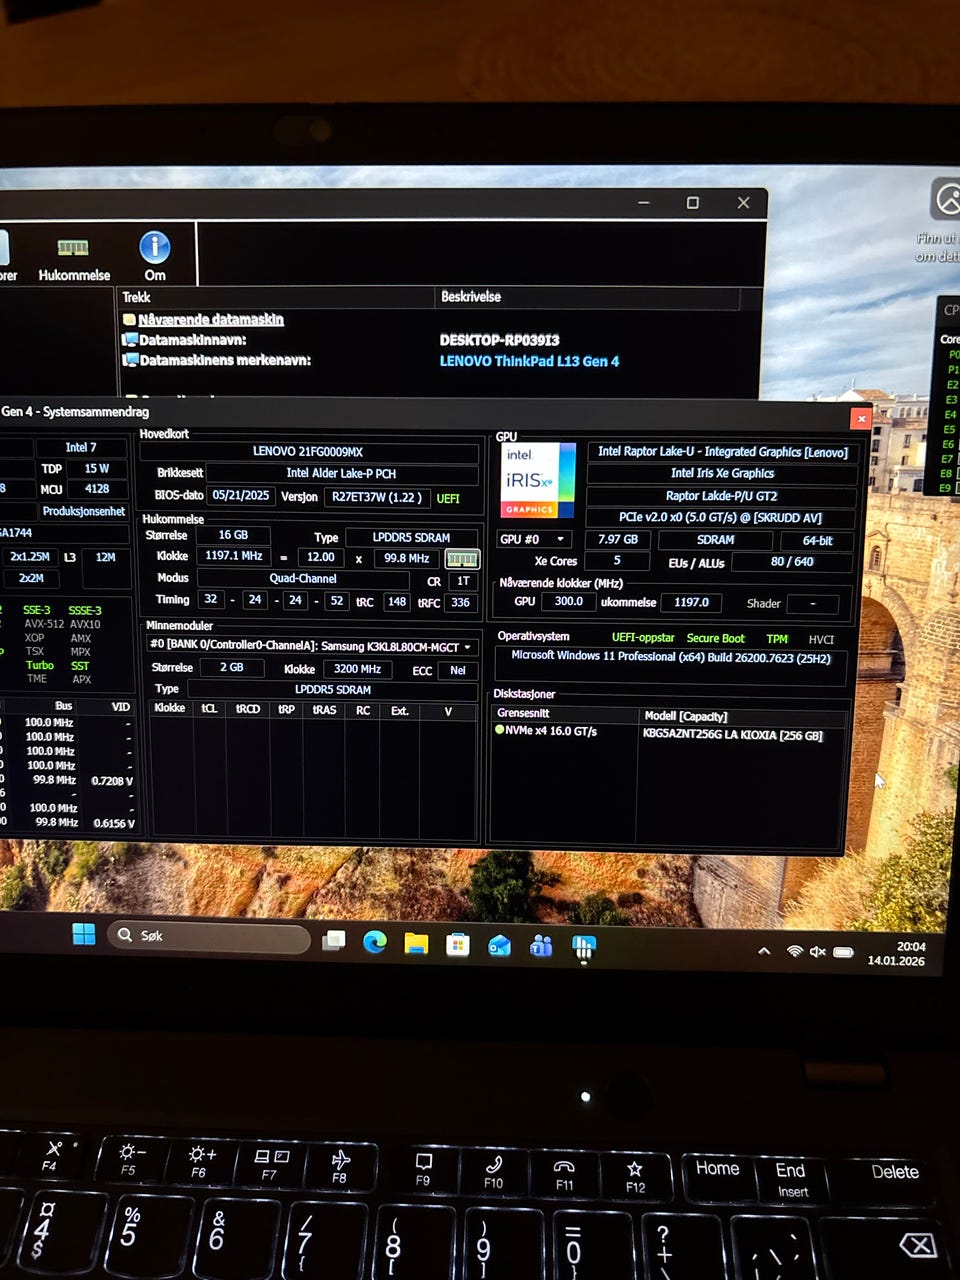960x1280 pixels.
Task: Open the GPU #0 selector dropdown
Action: (x=532, y=539)
